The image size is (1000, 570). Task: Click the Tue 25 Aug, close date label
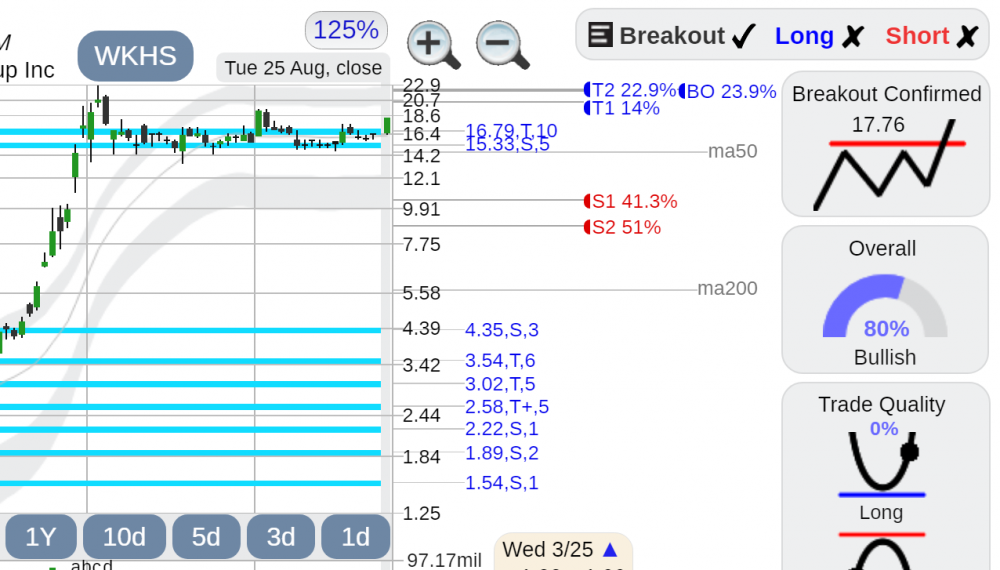coord(303,68)
